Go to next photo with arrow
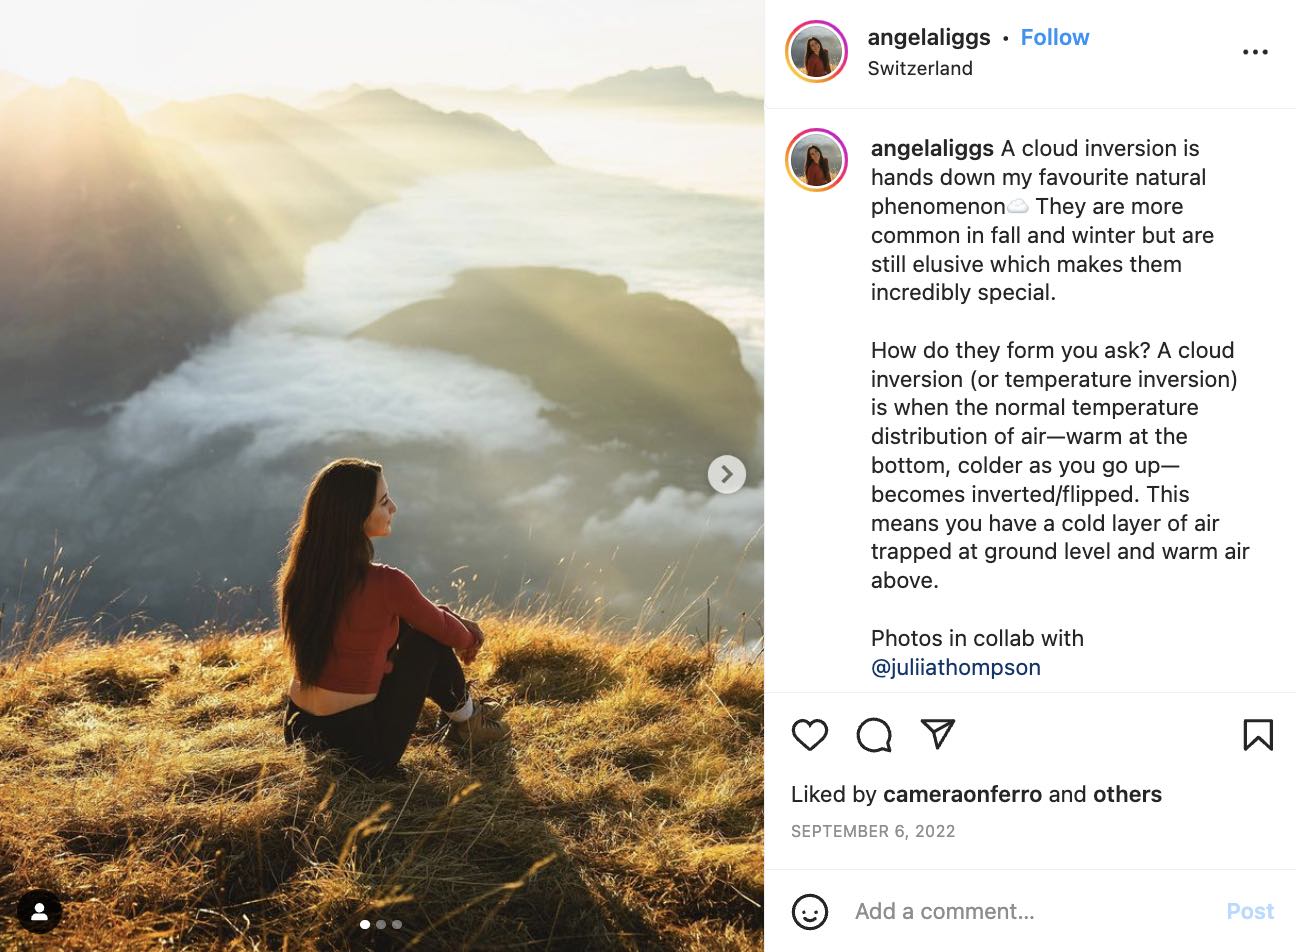1296x952 pixels. (x=727, y=474)
